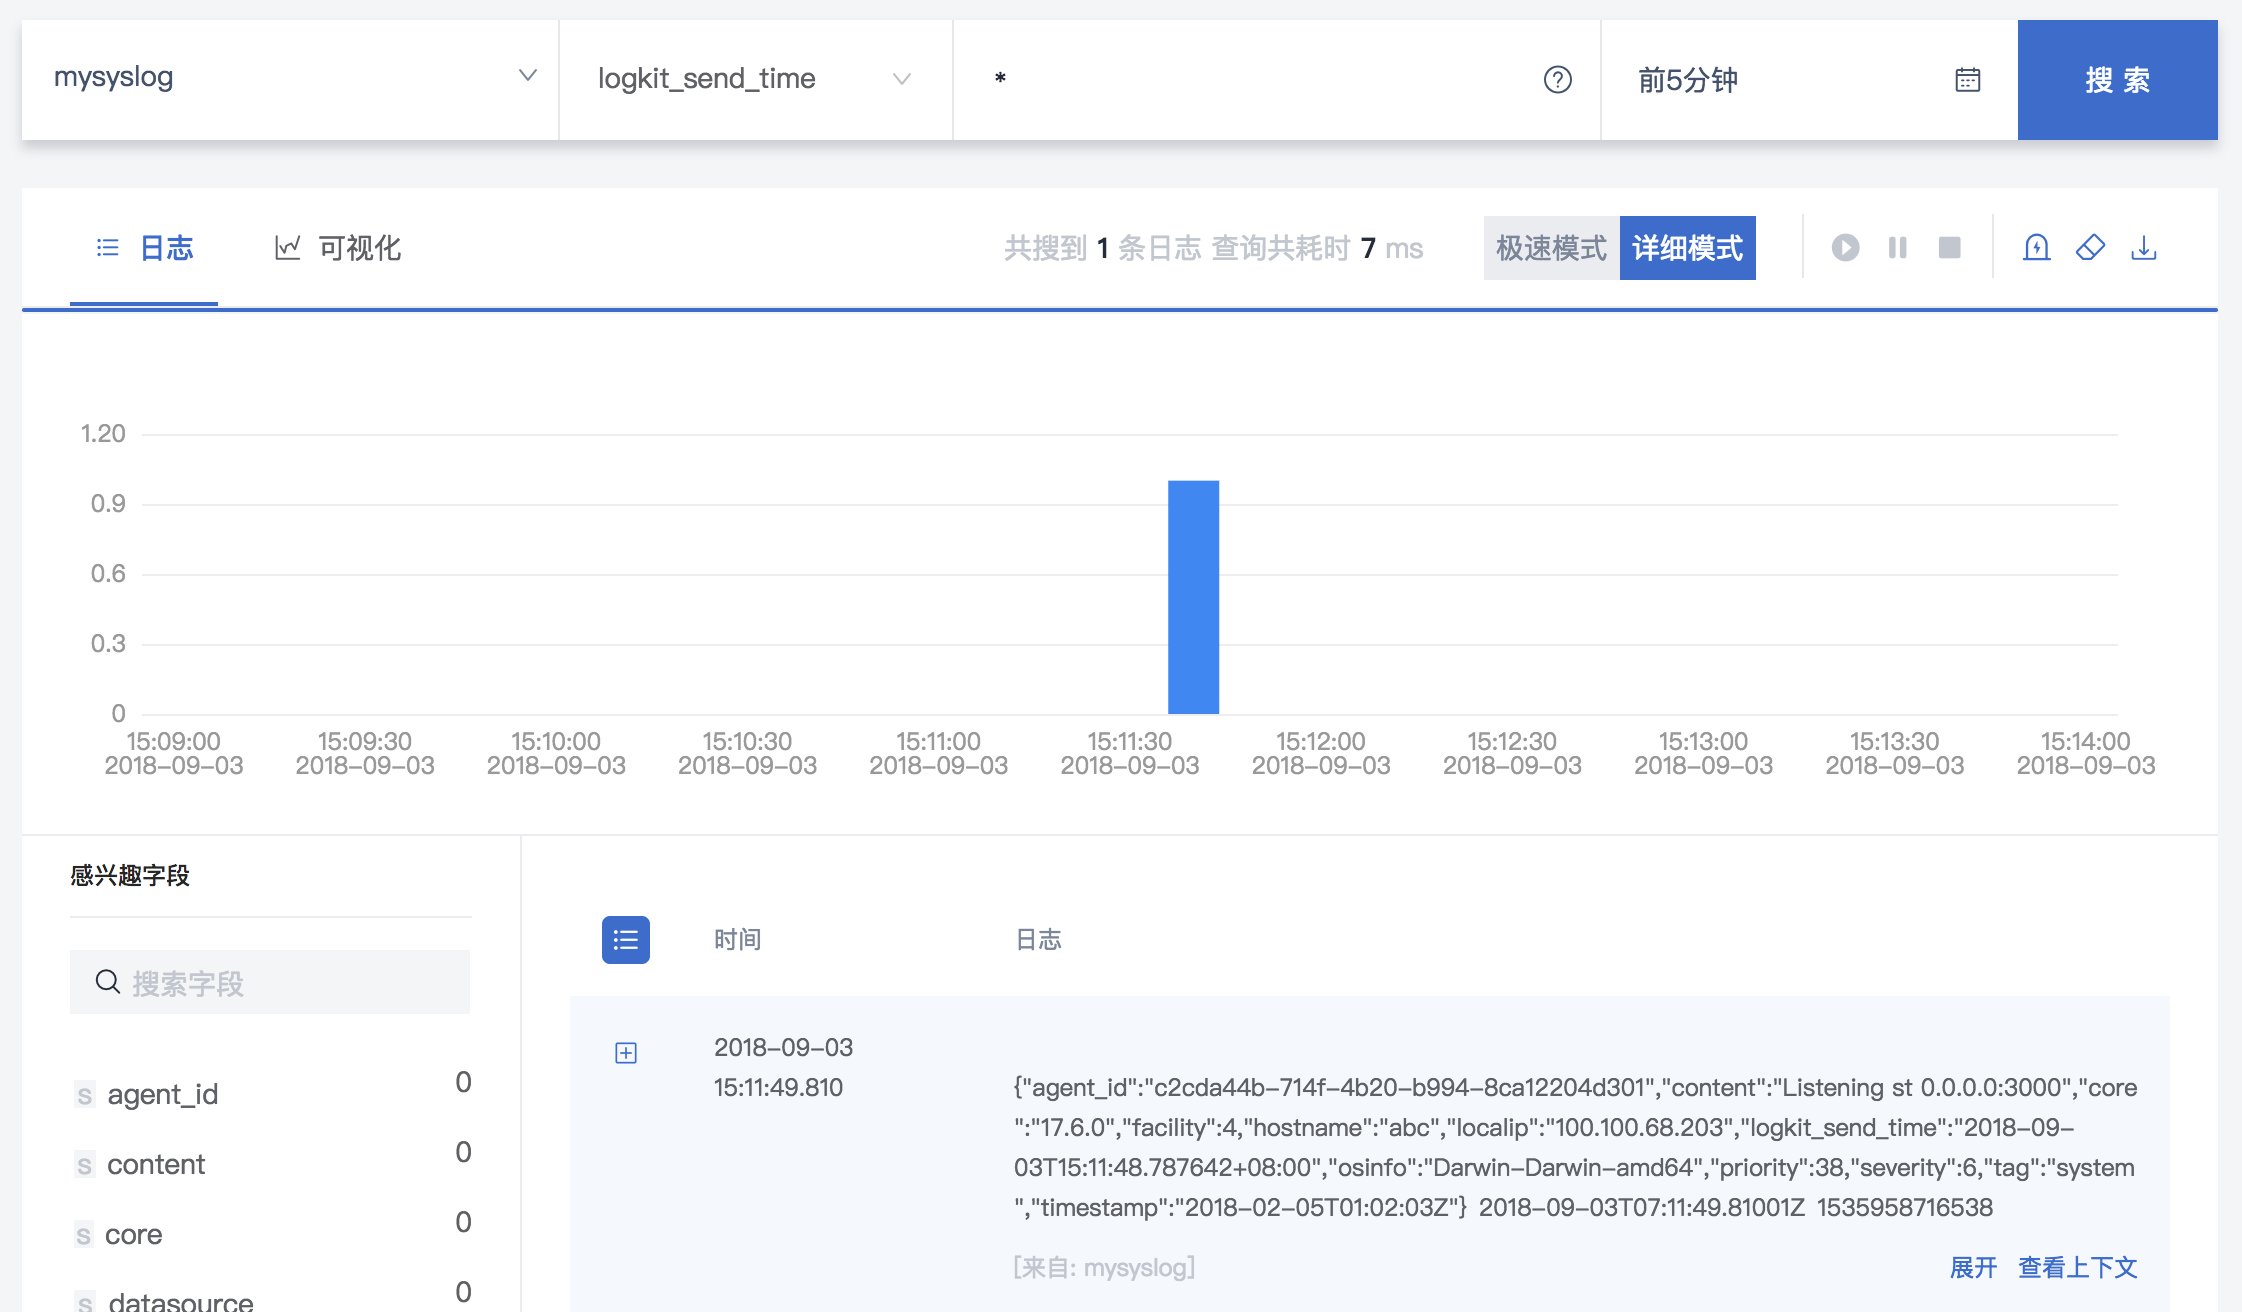
Task: Click the blue histogram bar at 15:11:30
Action: [1193, 597]
